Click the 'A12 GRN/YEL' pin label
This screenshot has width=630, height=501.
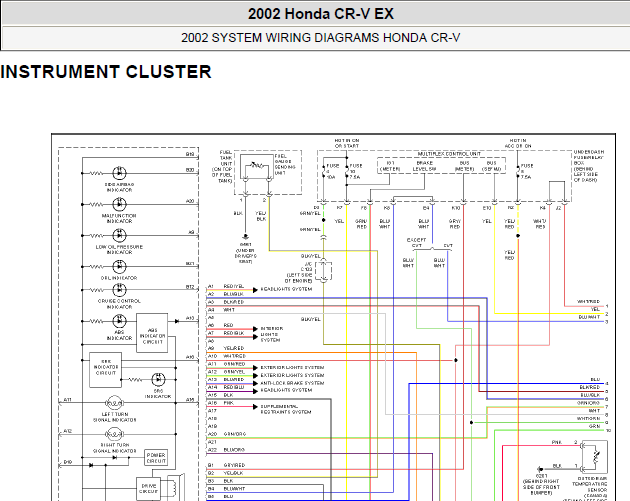tap(226, 372)
